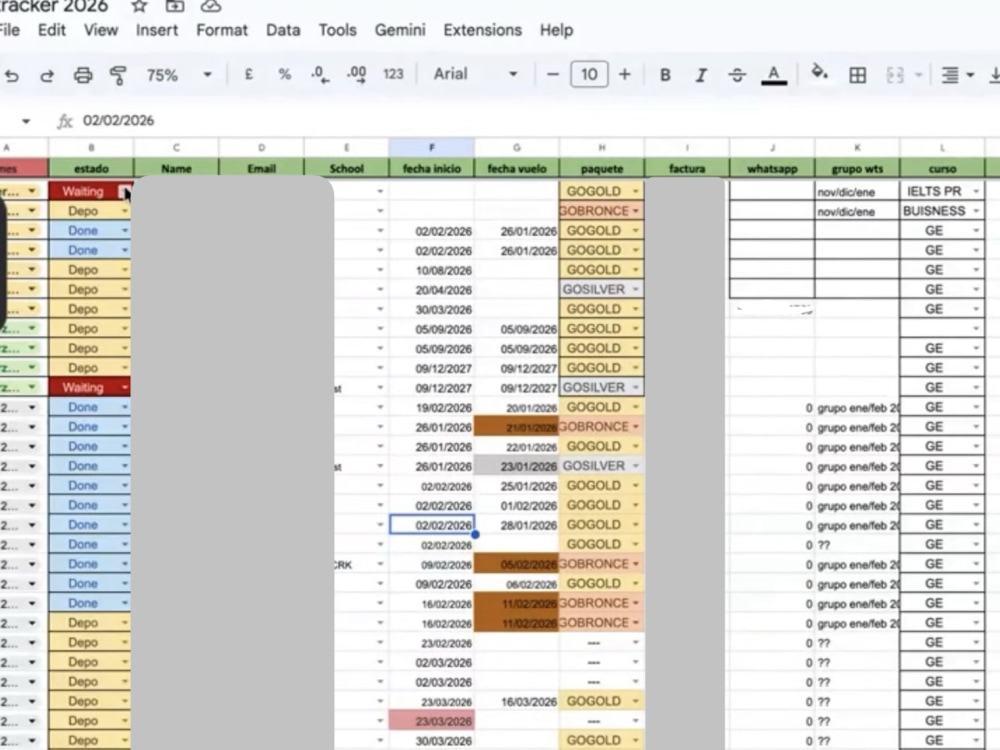1000x750 pixels.
Task: Click the 'fecha vuelo' header cell
Action: [517, 168]
